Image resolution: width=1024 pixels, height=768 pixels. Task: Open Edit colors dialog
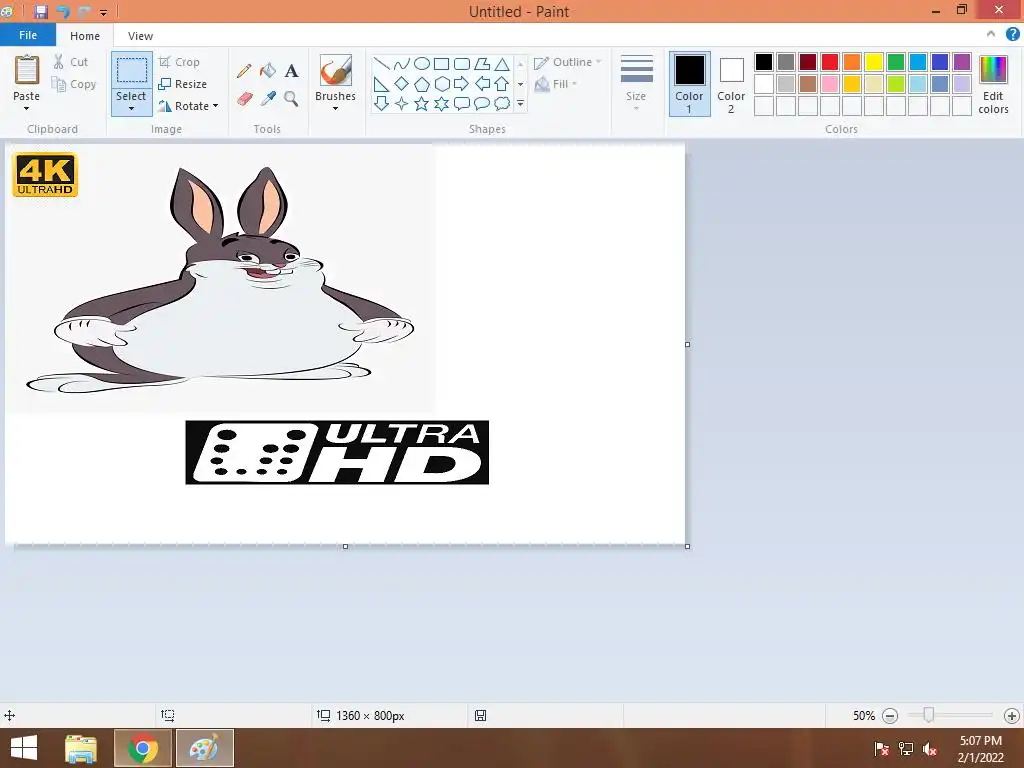pos(993,84)
